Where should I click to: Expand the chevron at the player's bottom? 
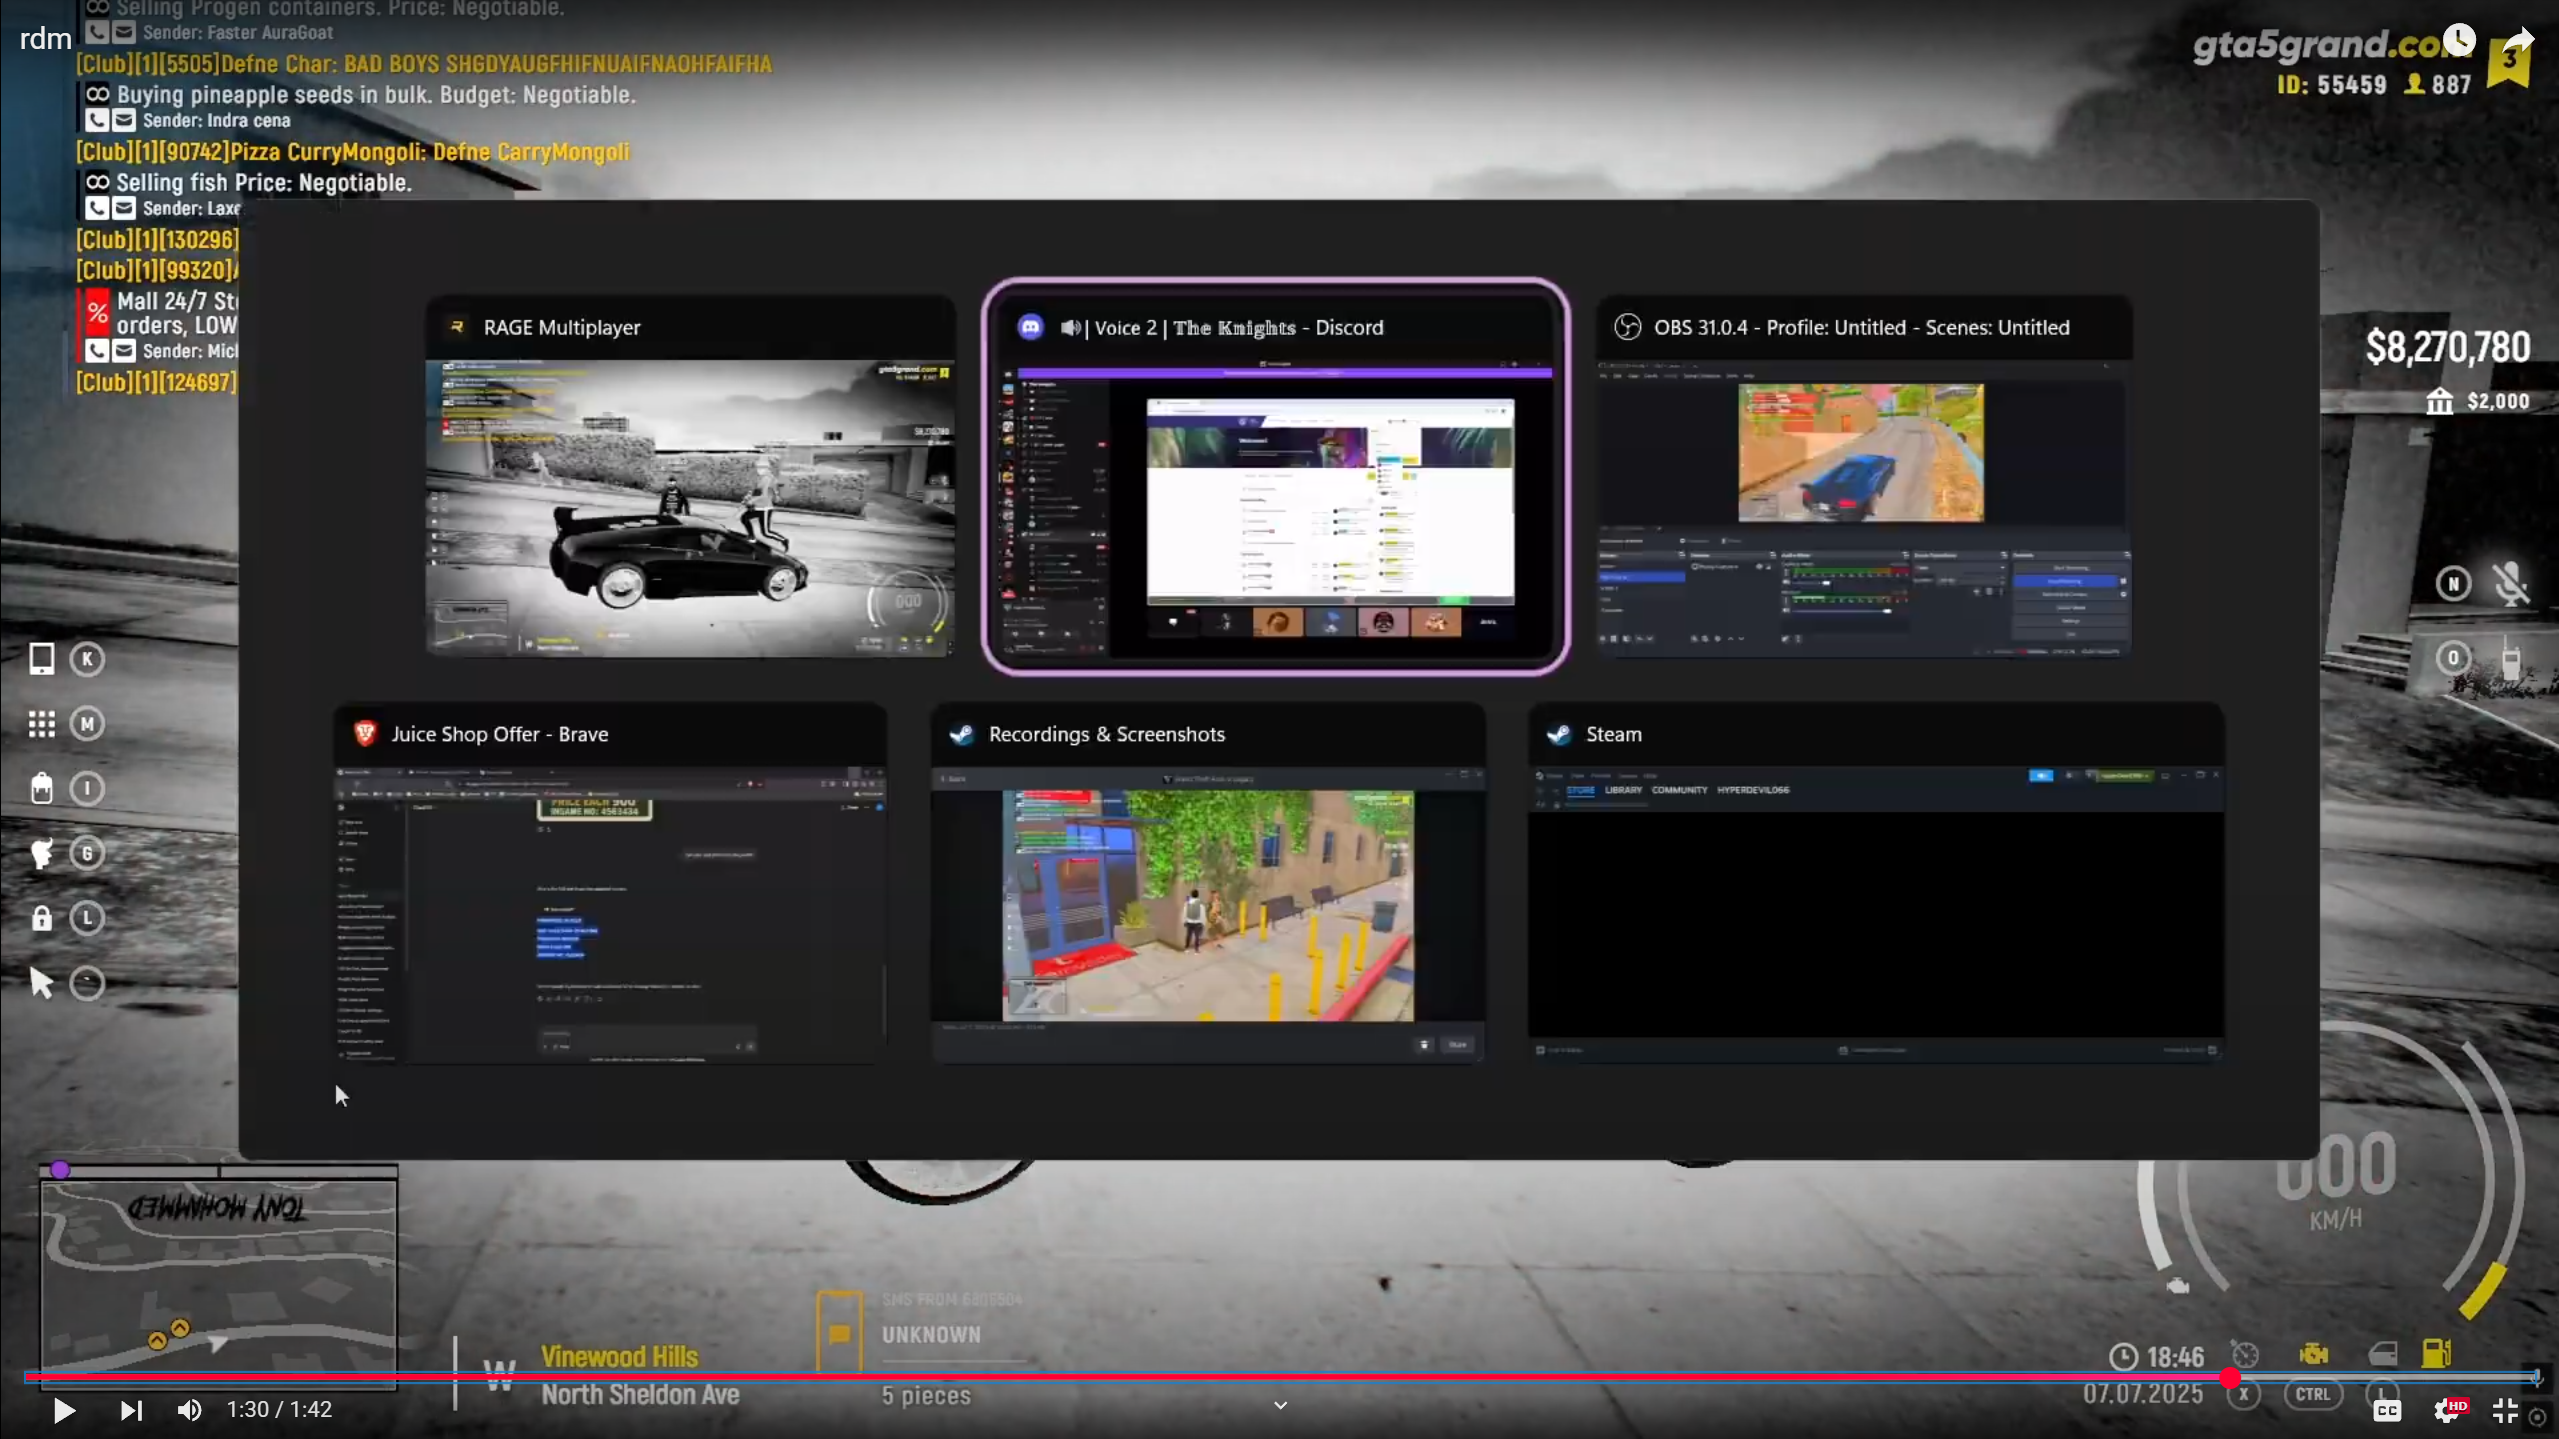tap(1280, 1405)
